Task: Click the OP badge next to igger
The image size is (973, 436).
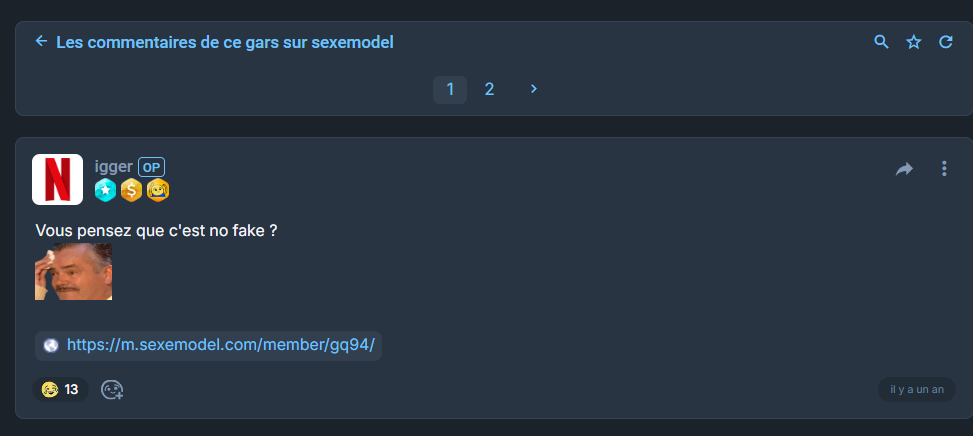Action: (x=151, y=166)
